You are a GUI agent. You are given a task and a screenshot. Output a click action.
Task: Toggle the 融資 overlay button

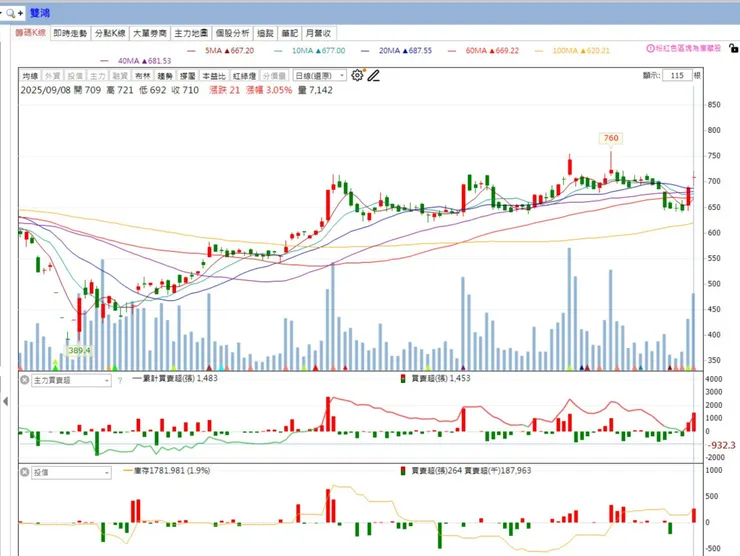point(120,76)
